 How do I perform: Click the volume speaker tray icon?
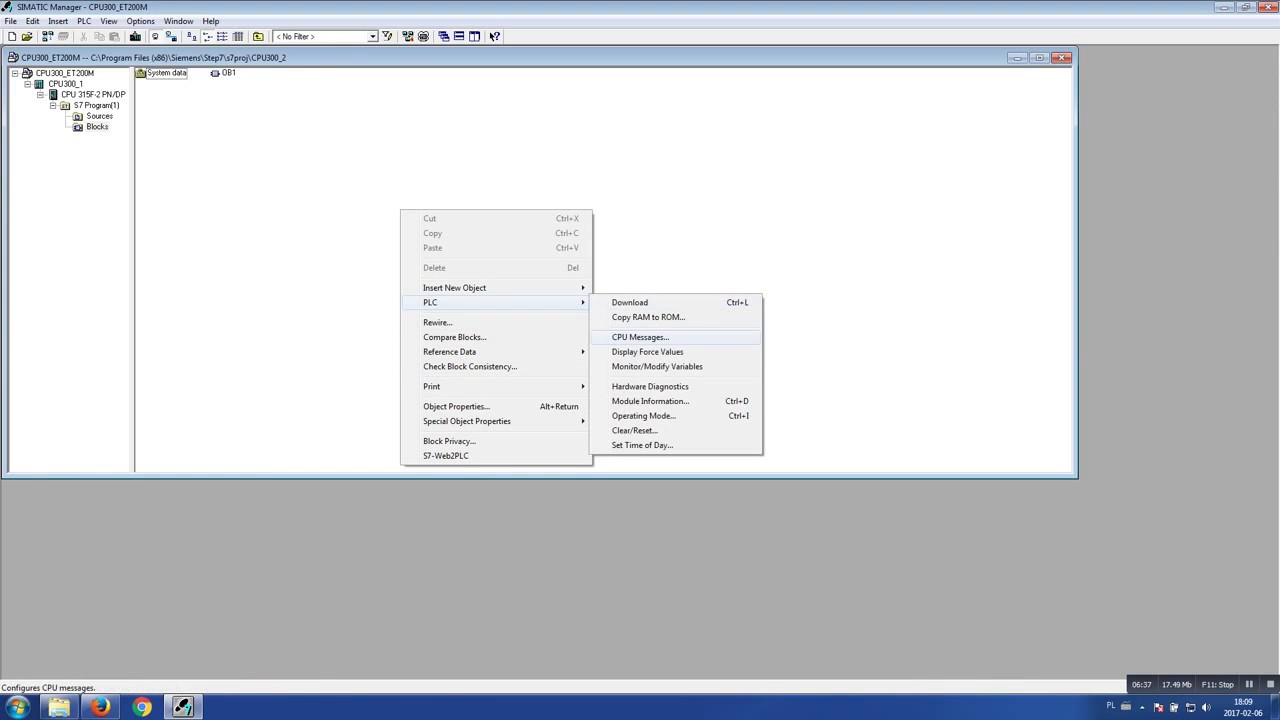(x=1205, y=707)
